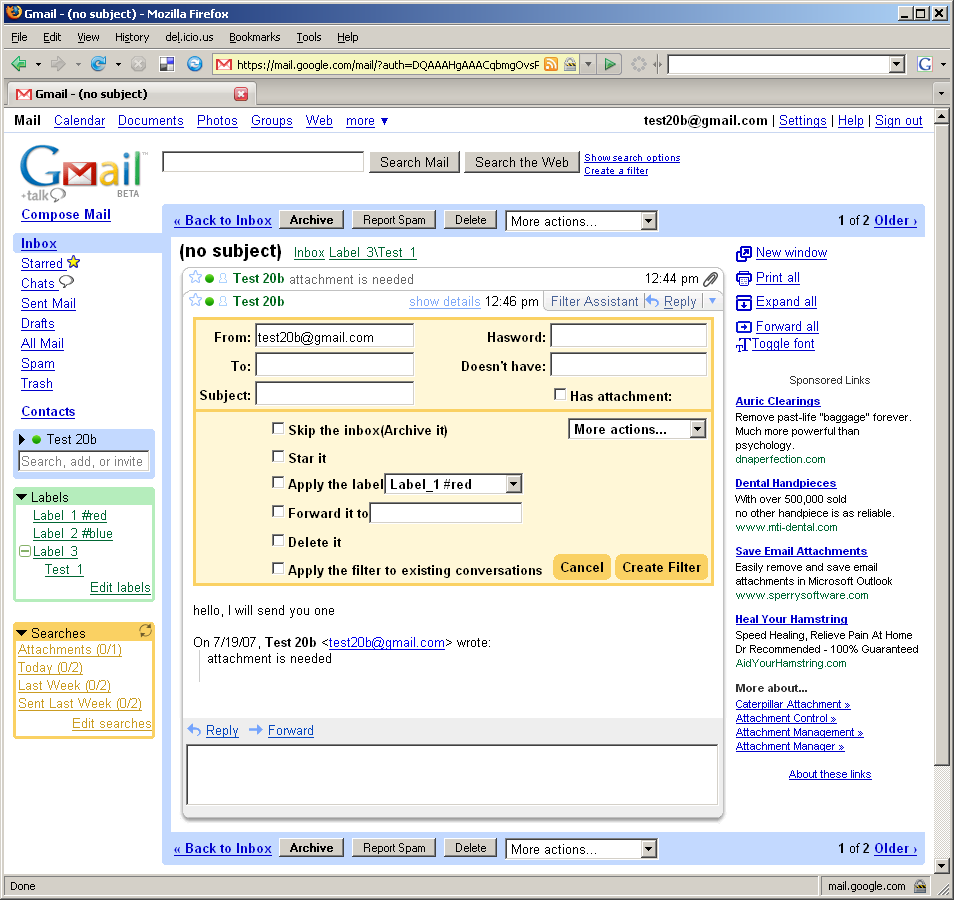The width and height of the screenshot is (954, 900).
Task: Open the Label_1 #red label dropdown
Action: pos(453,484)
